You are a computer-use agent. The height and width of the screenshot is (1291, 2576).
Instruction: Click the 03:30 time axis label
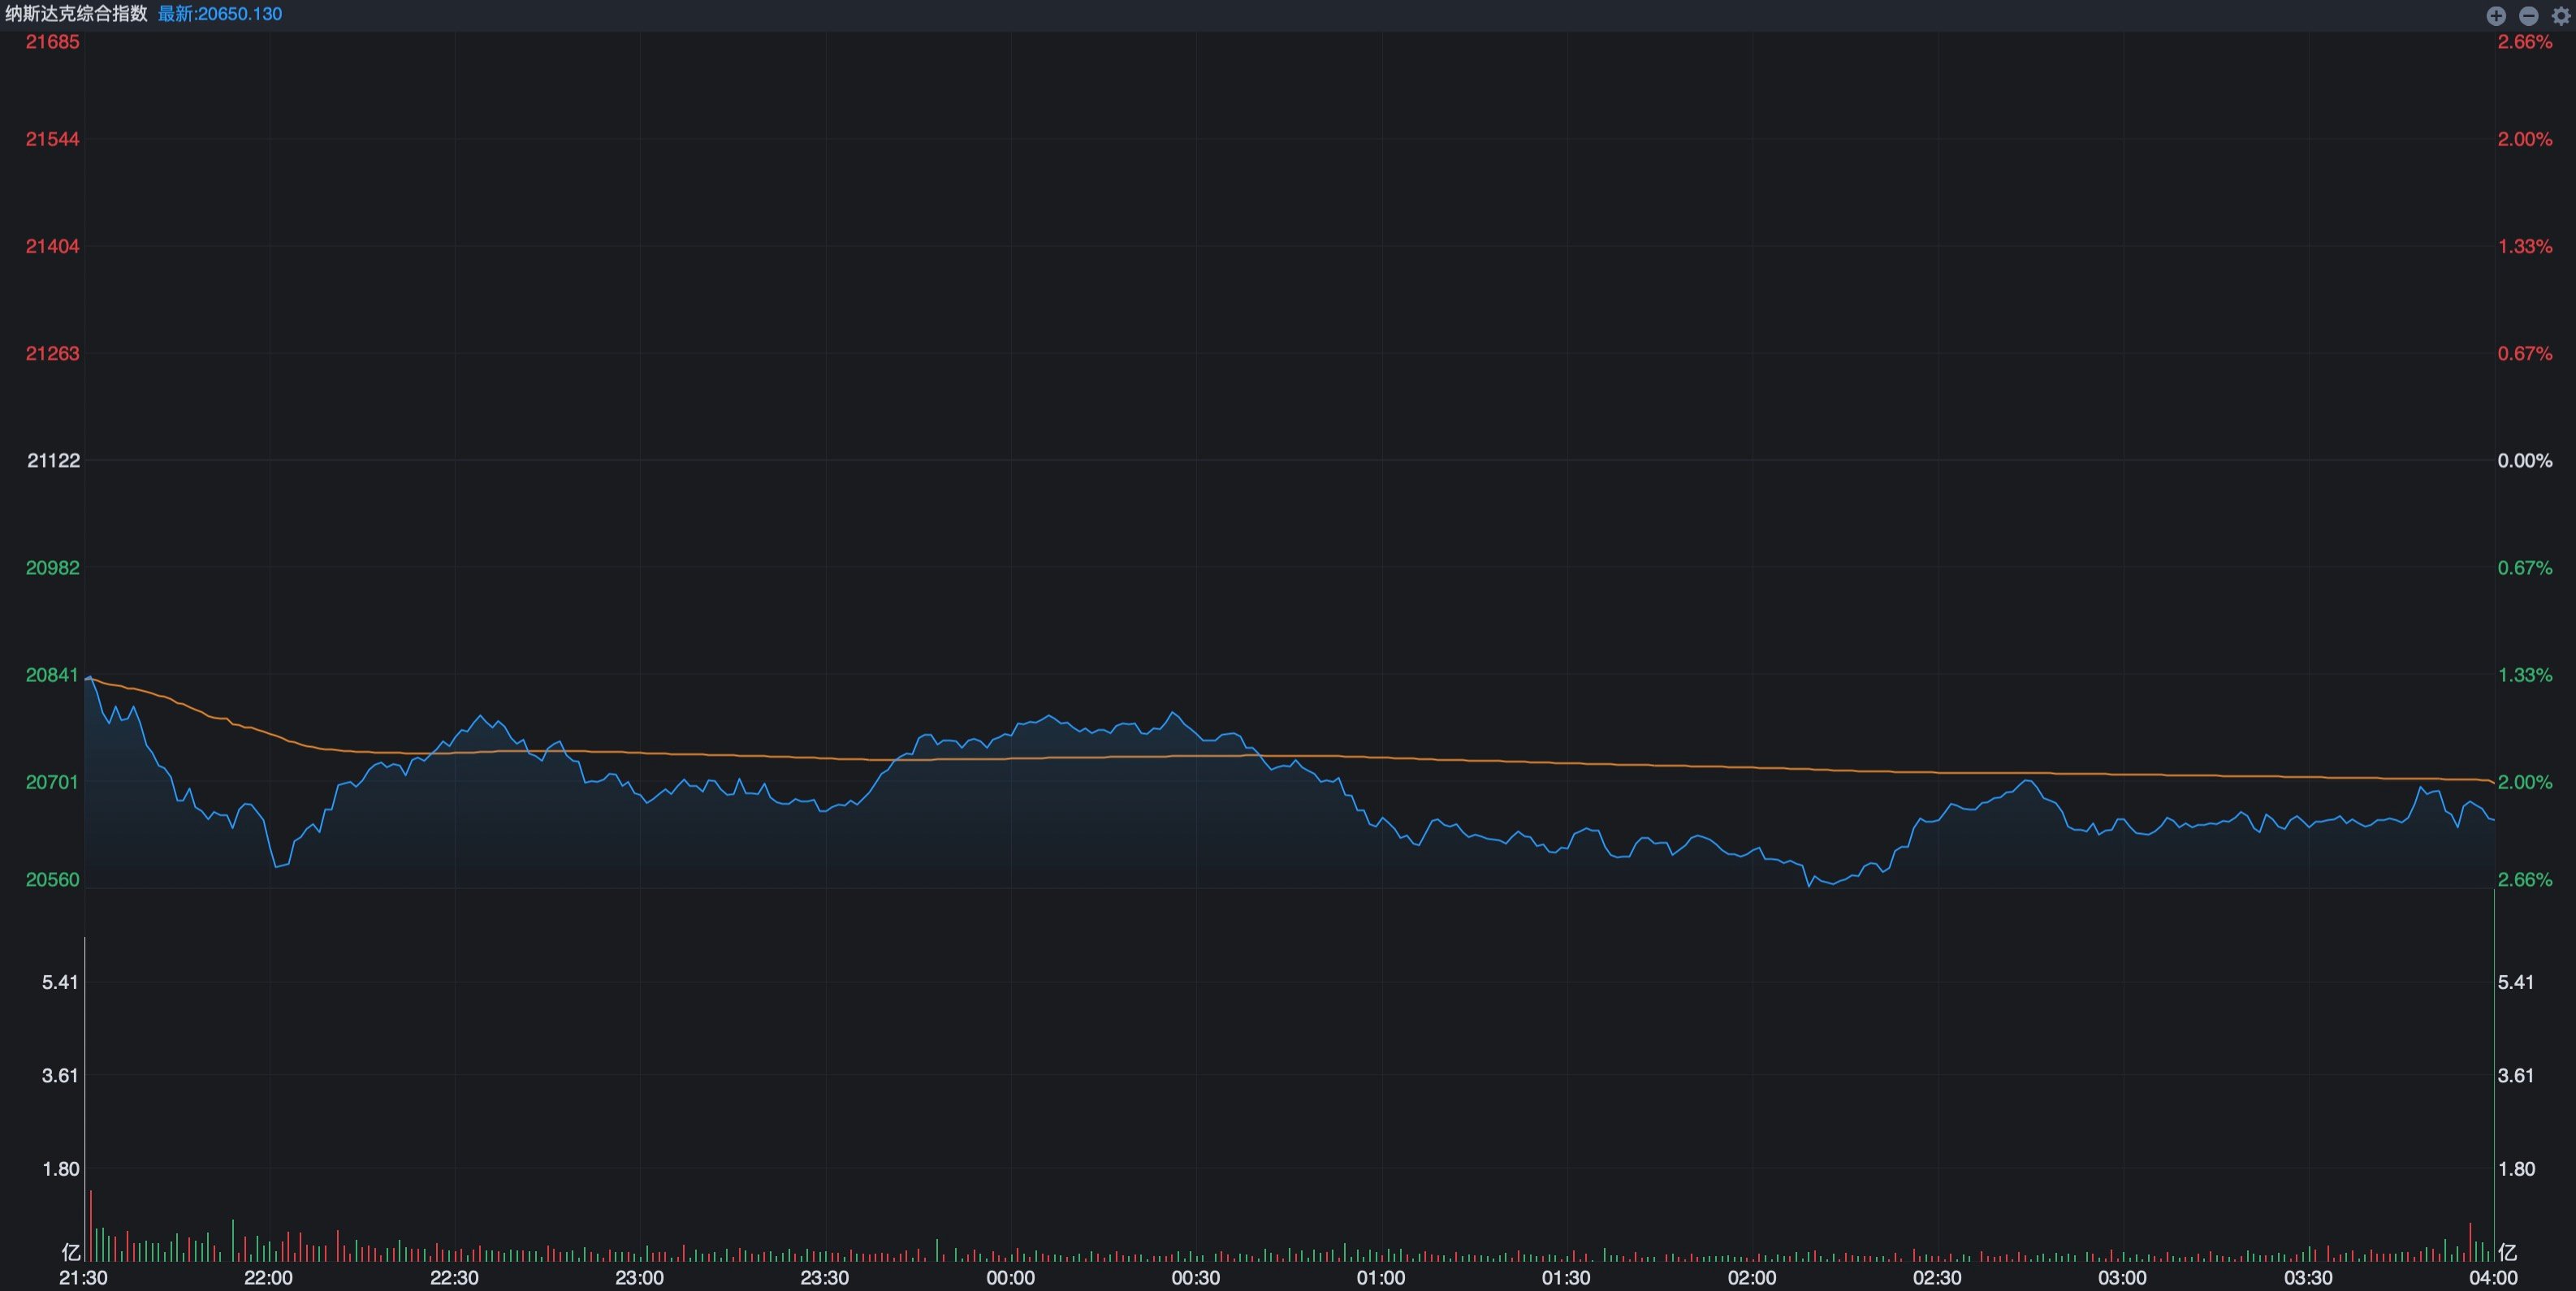click(2308, 1278)
